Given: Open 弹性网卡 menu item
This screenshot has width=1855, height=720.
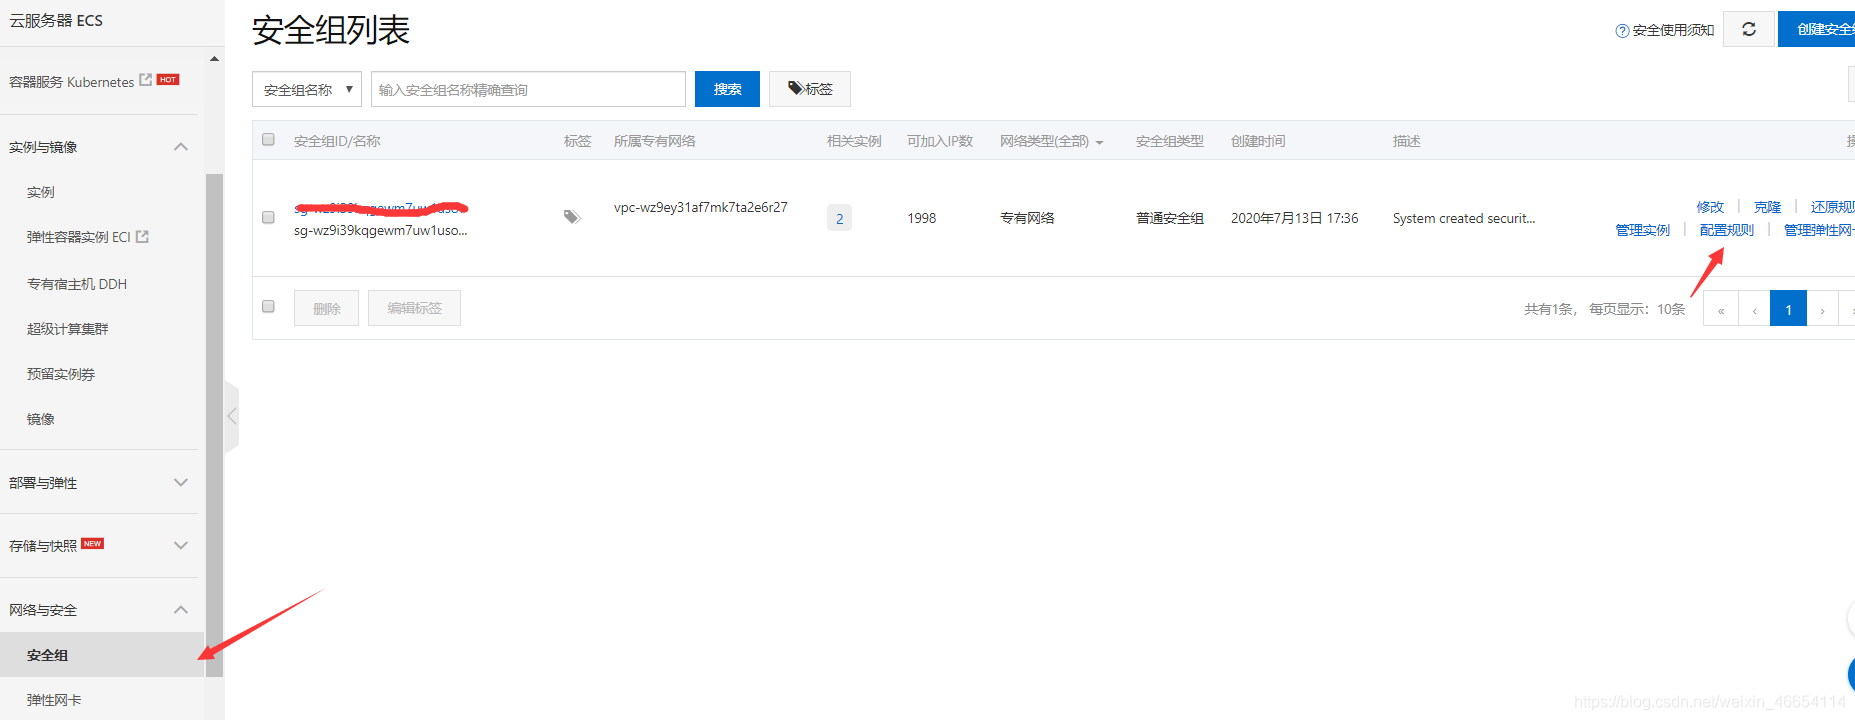Looking at the screenshot, I should tap(54, 700).
